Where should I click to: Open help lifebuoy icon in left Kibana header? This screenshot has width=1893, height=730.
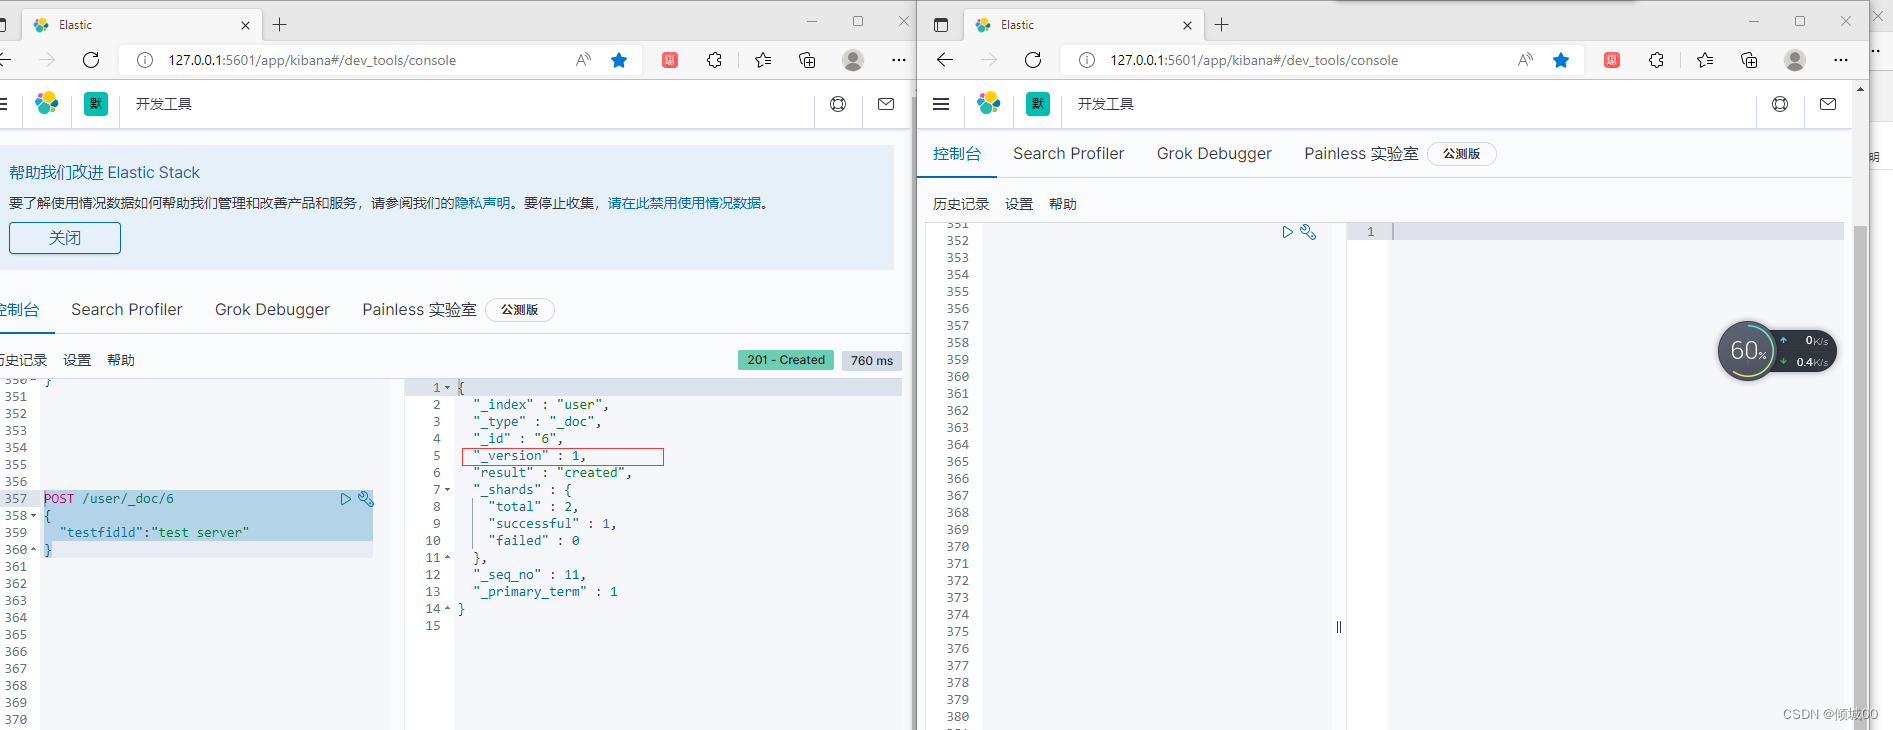coord(838,104)
